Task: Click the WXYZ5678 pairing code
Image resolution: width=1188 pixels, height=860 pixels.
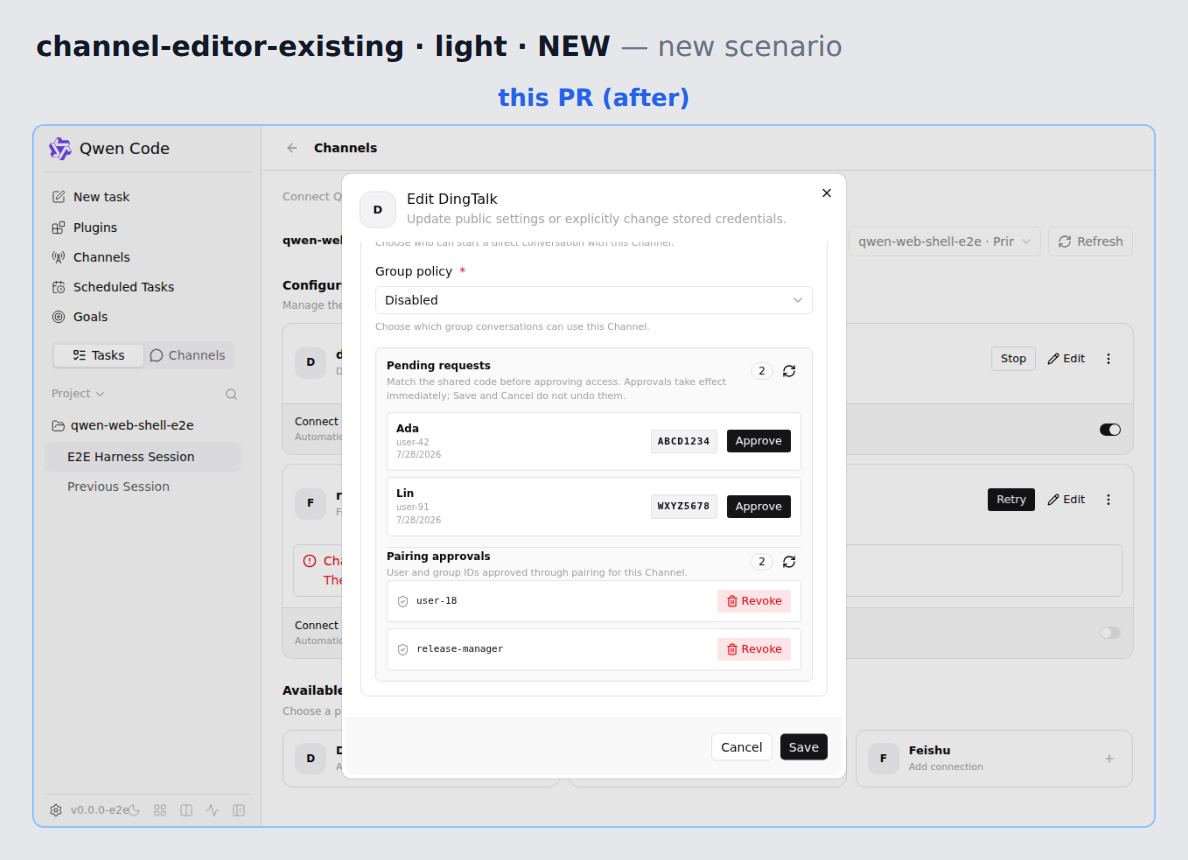Action: click(683, 506)
